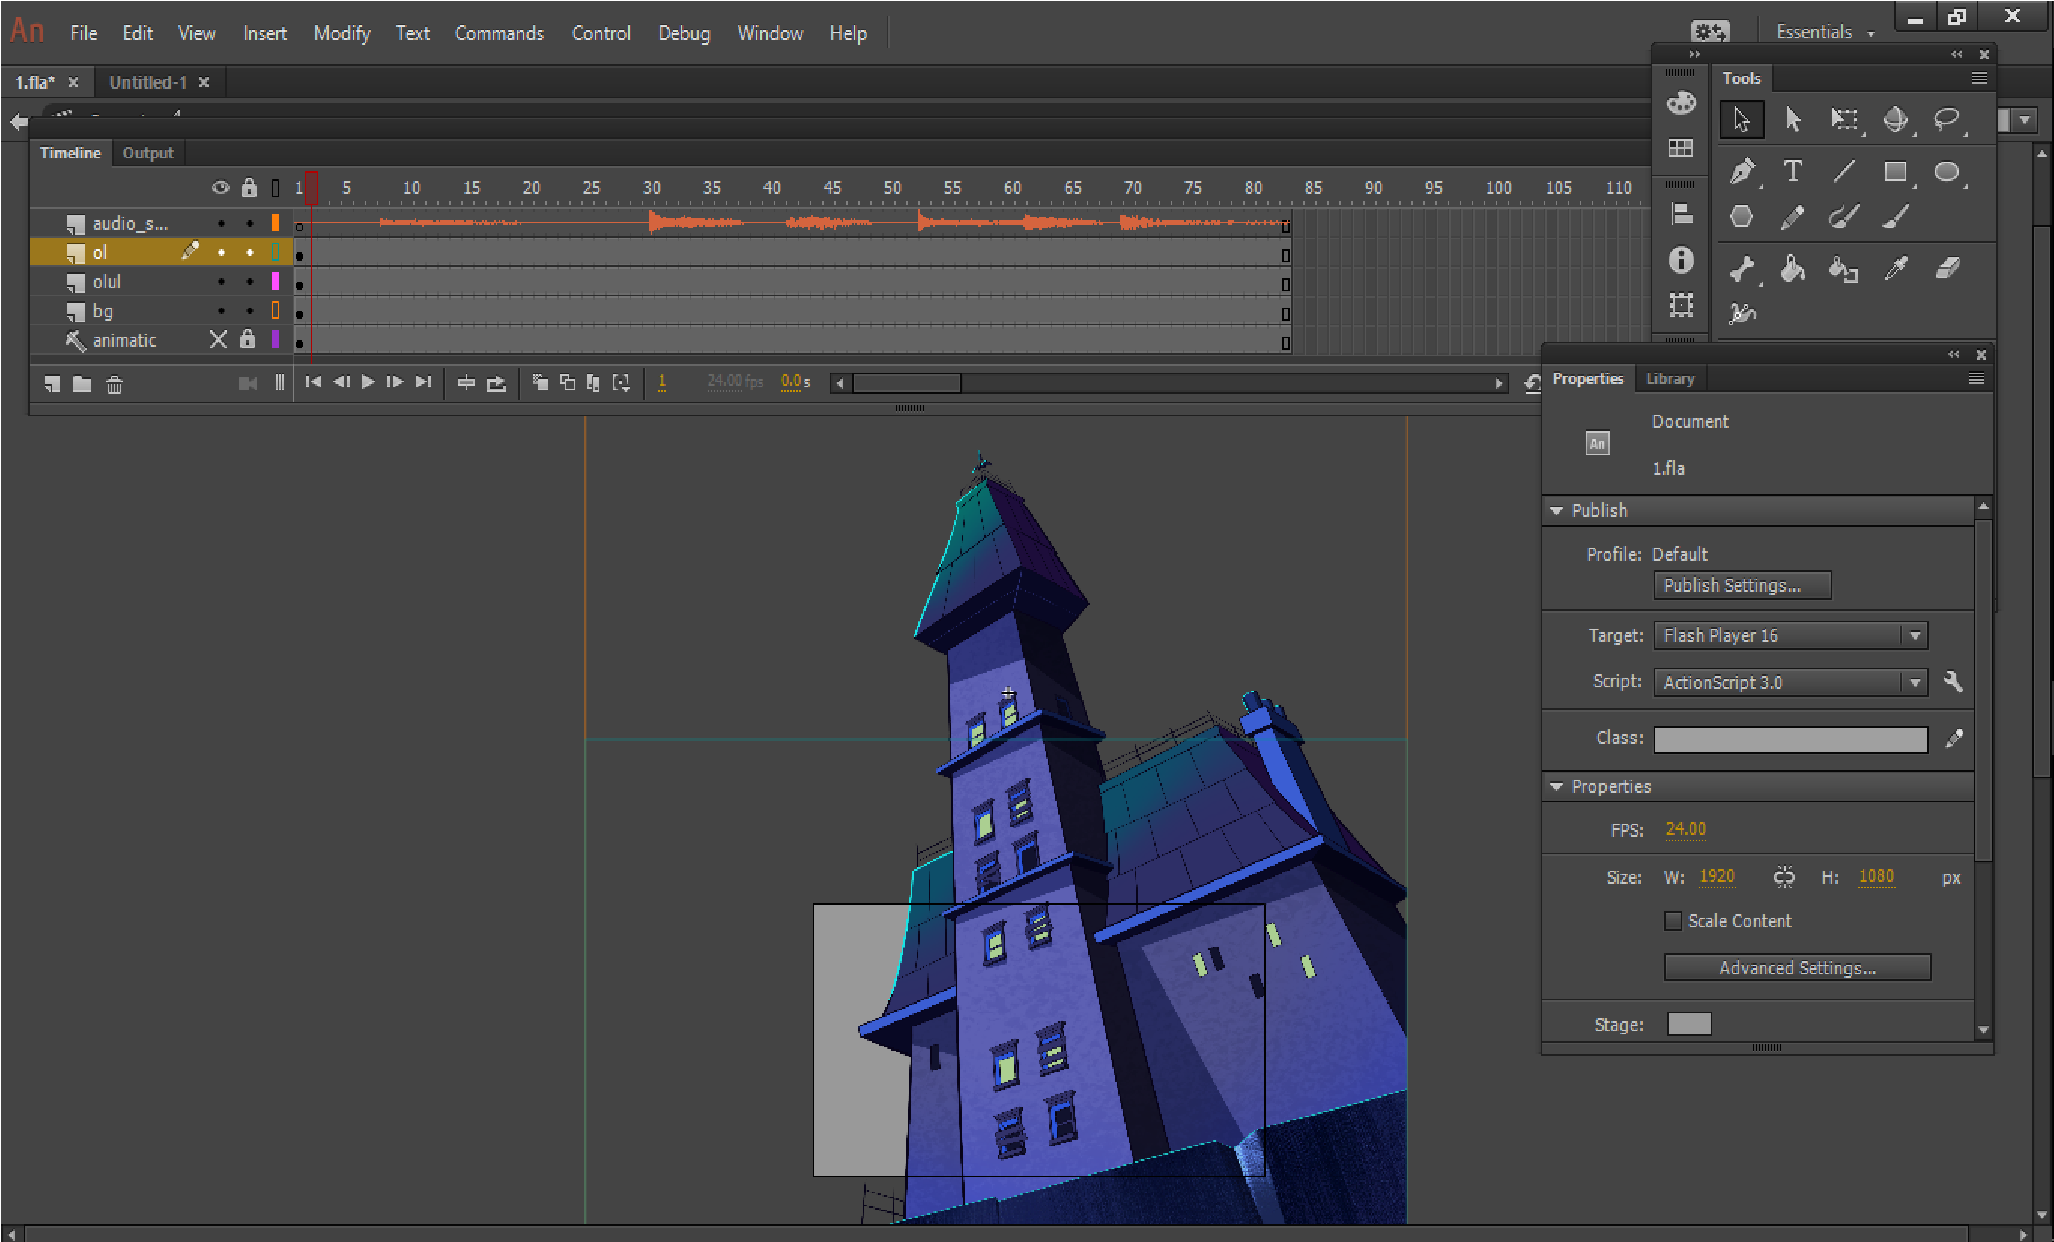Go to the first frame
2054x1242 pixels.
(313, 382)
